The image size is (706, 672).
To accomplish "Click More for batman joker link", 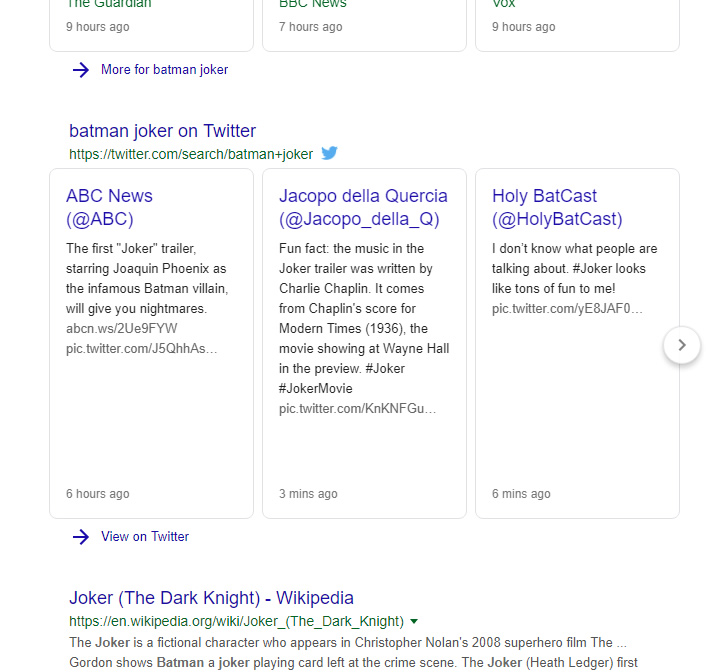I will pos(164,70).
